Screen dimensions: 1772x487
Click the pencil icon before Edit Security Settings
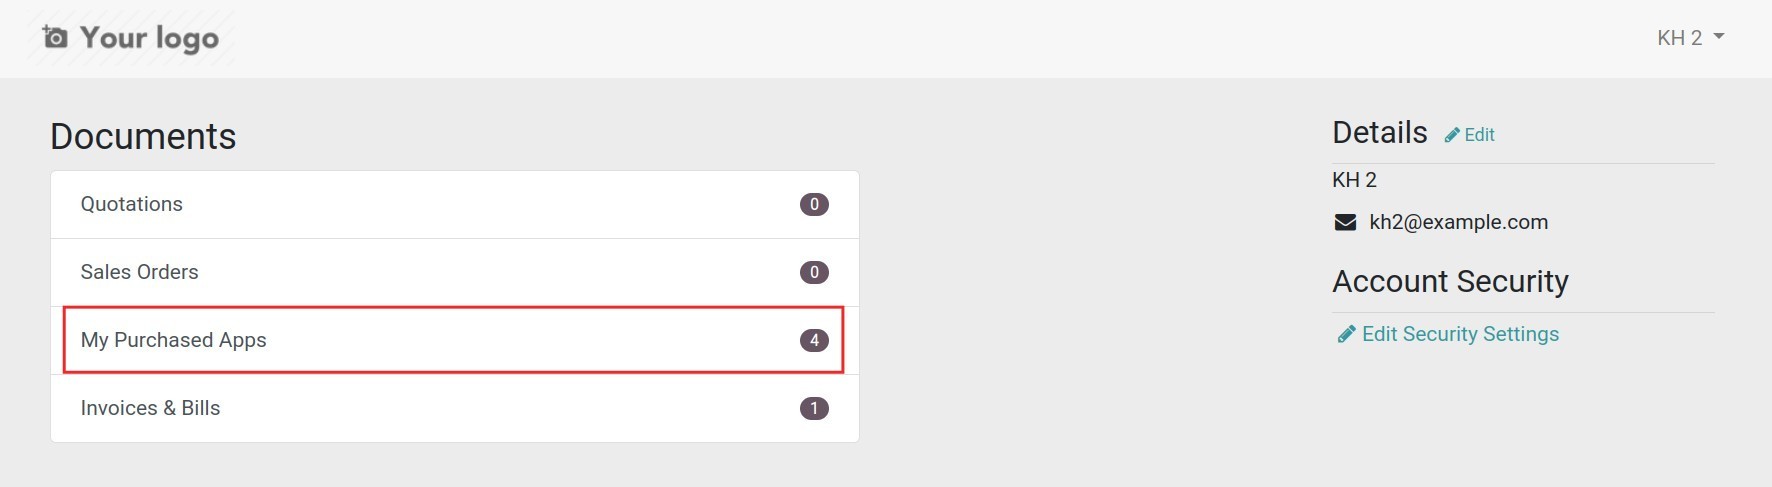point(1346,334)
